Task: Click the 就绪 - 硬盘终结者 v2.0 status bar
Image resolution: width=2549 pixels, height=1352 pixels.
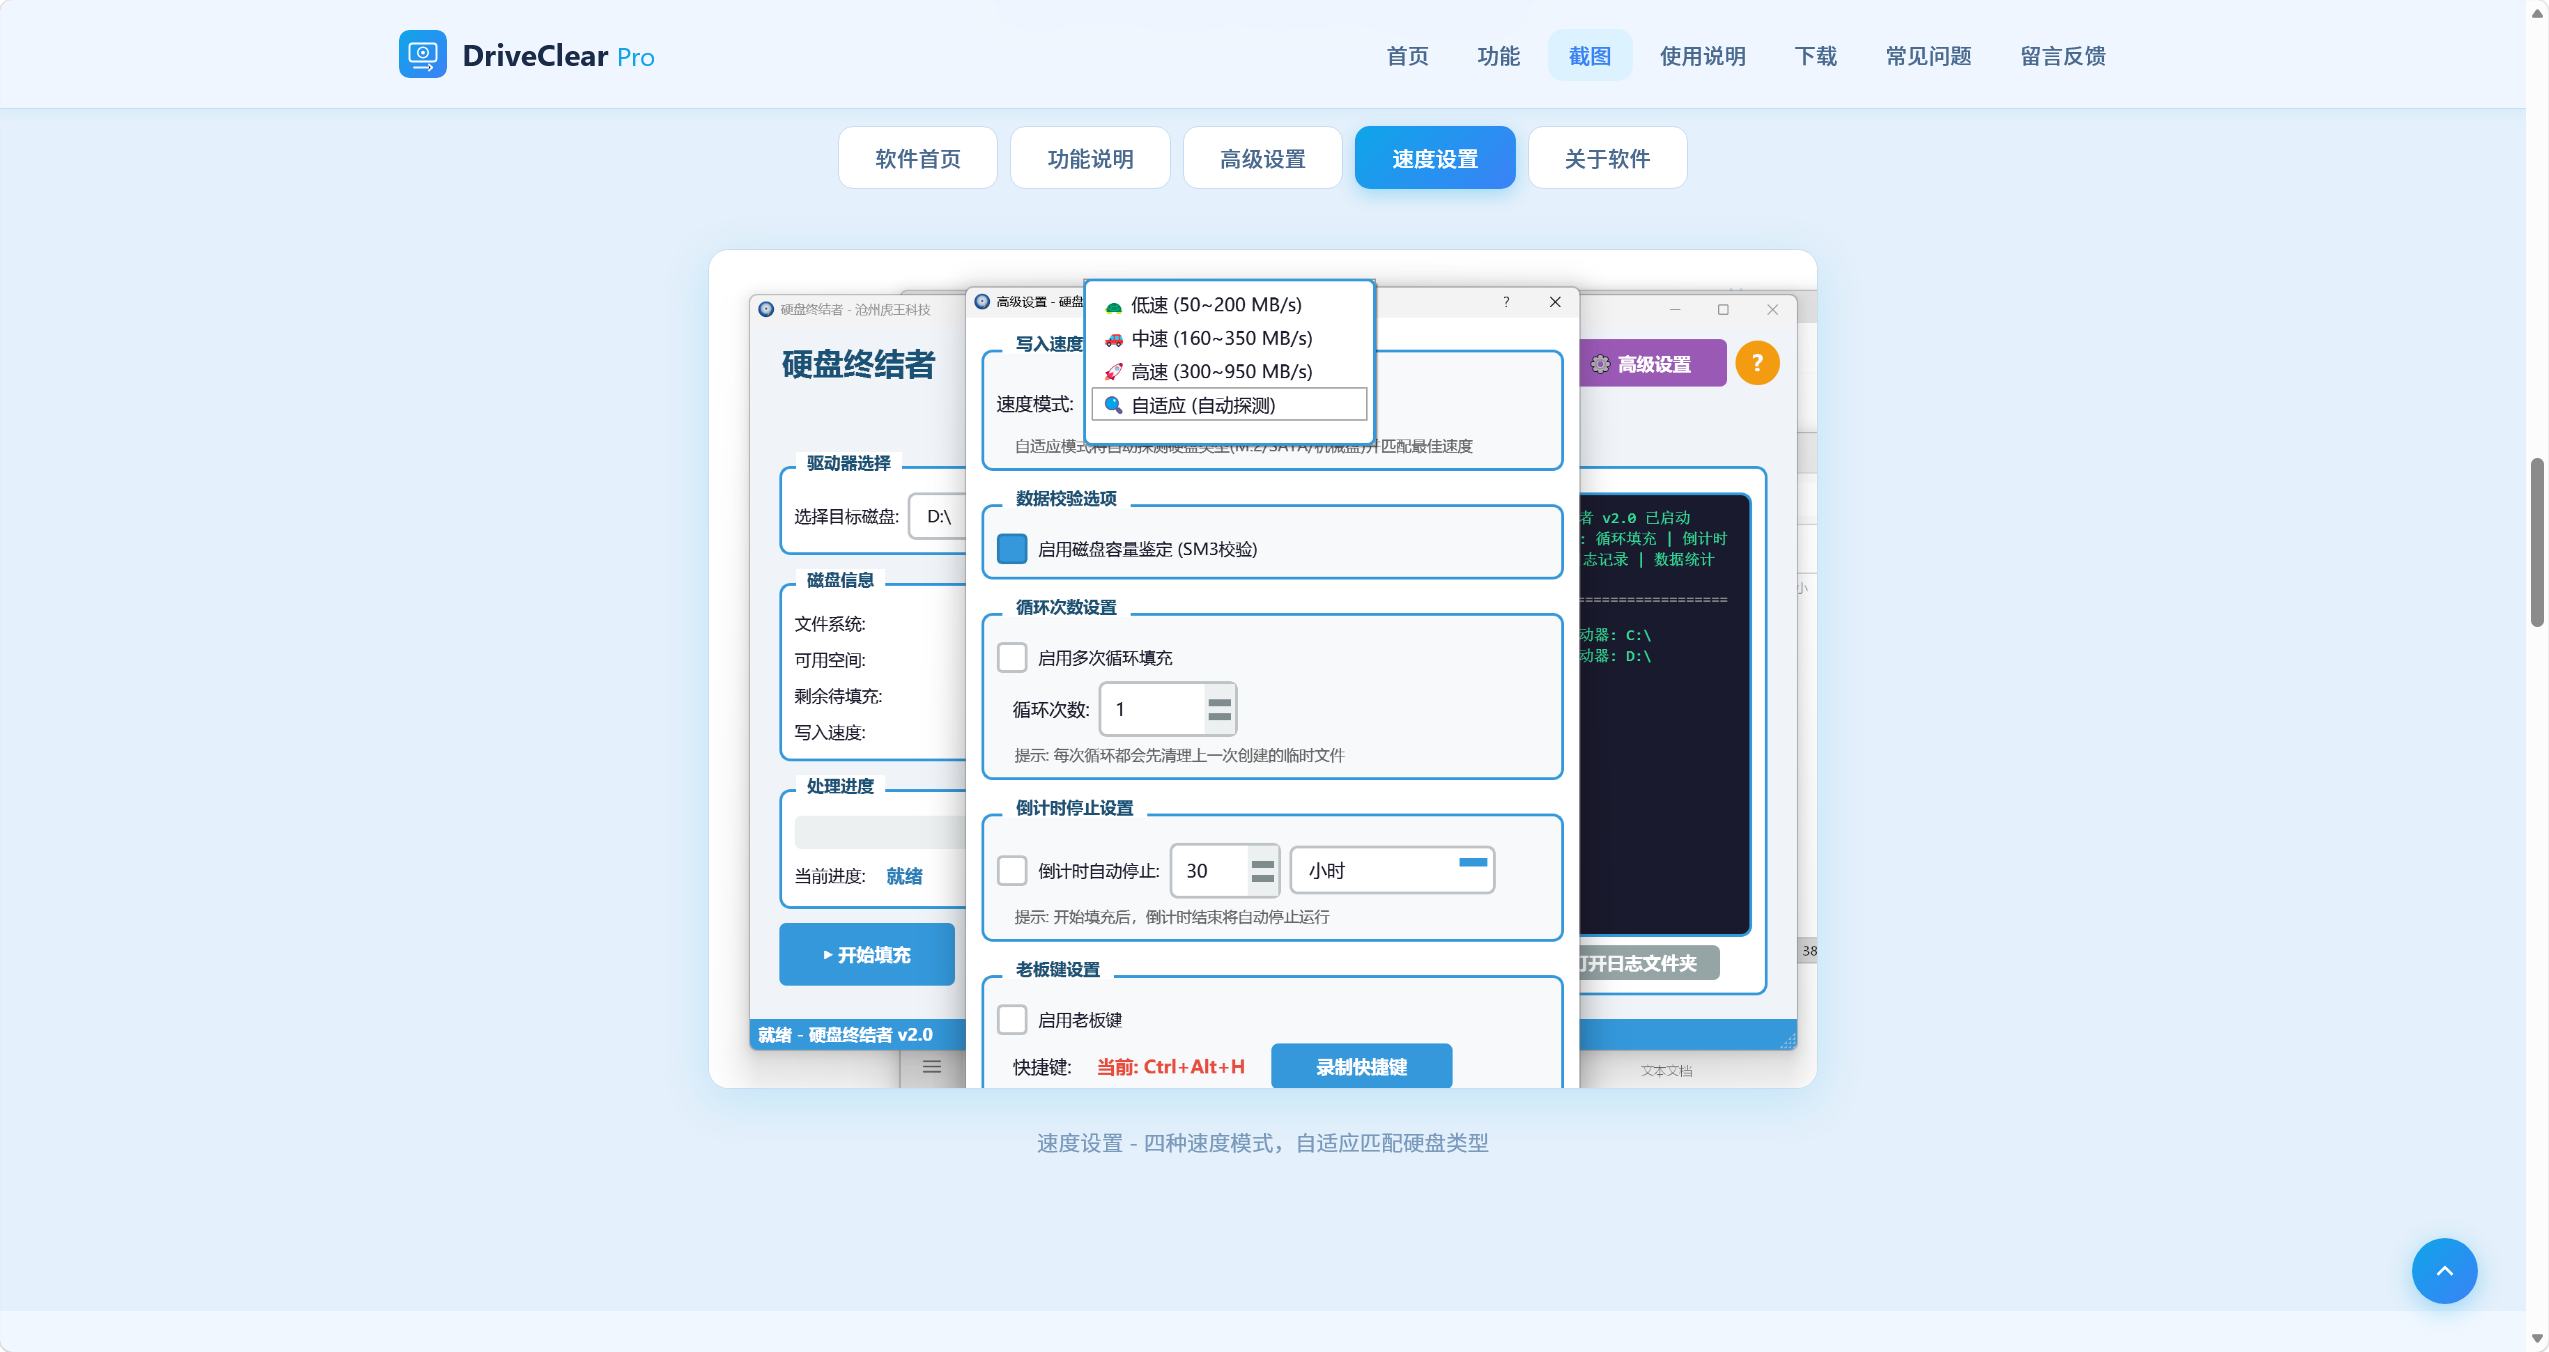Action: 857,1034
